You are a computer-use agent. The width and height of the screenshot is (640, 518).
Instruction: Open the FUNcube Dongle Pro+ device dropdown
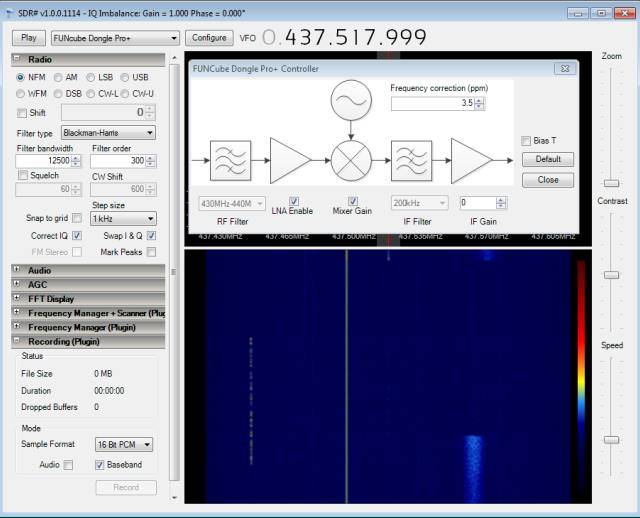(x=115, y=38)
